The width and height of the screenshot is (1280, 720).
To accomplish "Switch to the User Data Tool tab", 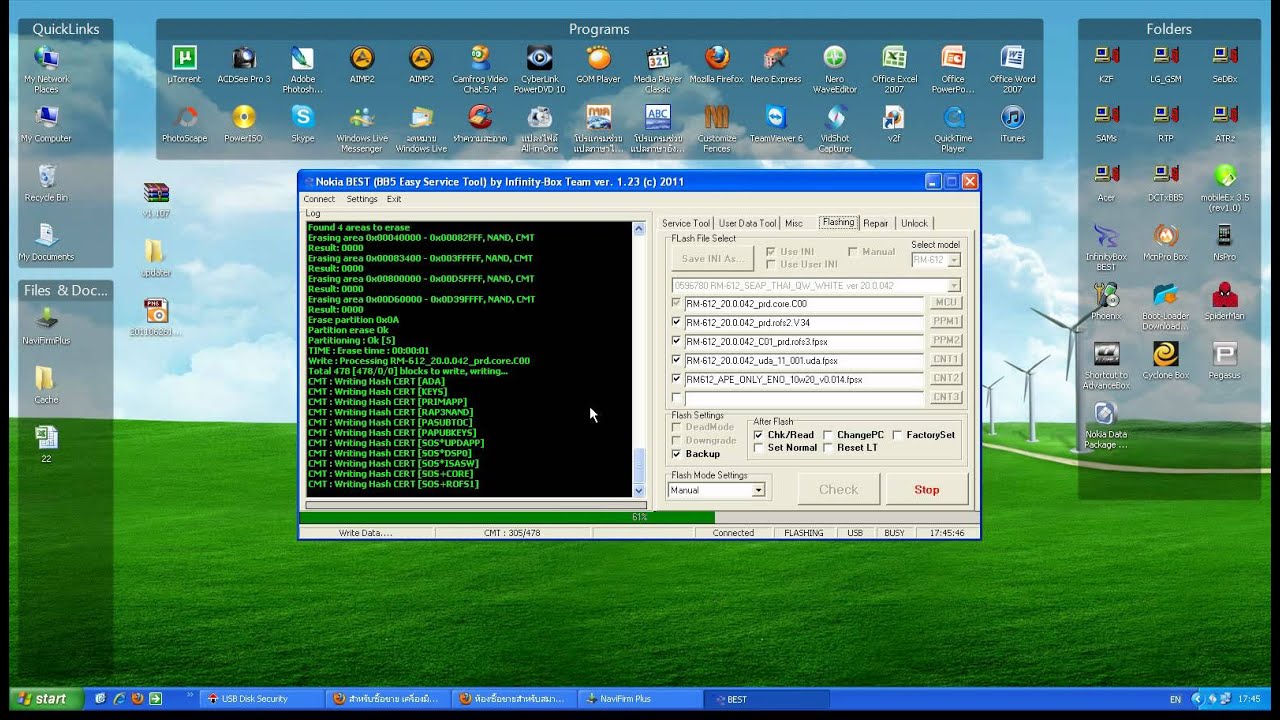I will 747,223.
